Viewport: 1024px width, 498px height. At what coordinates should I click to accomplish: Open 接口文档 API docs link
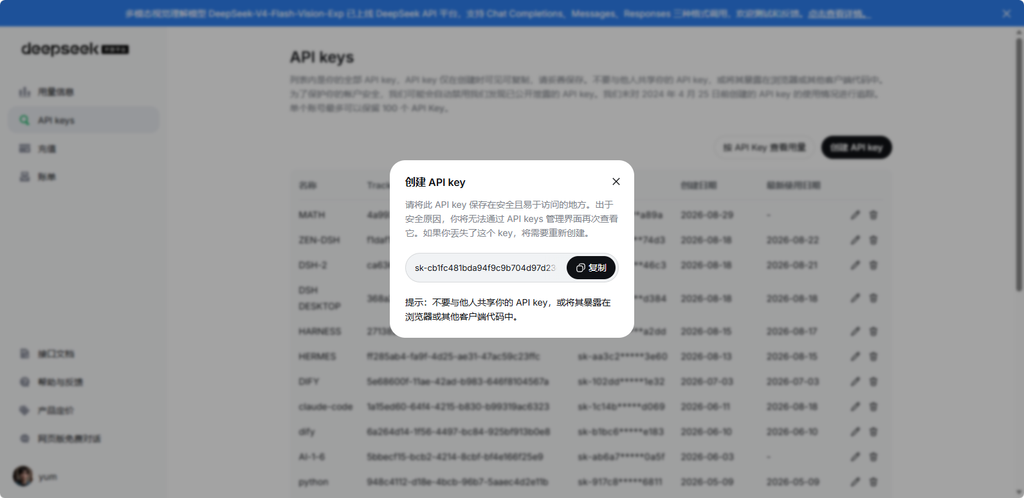click(x=84, y=354)
